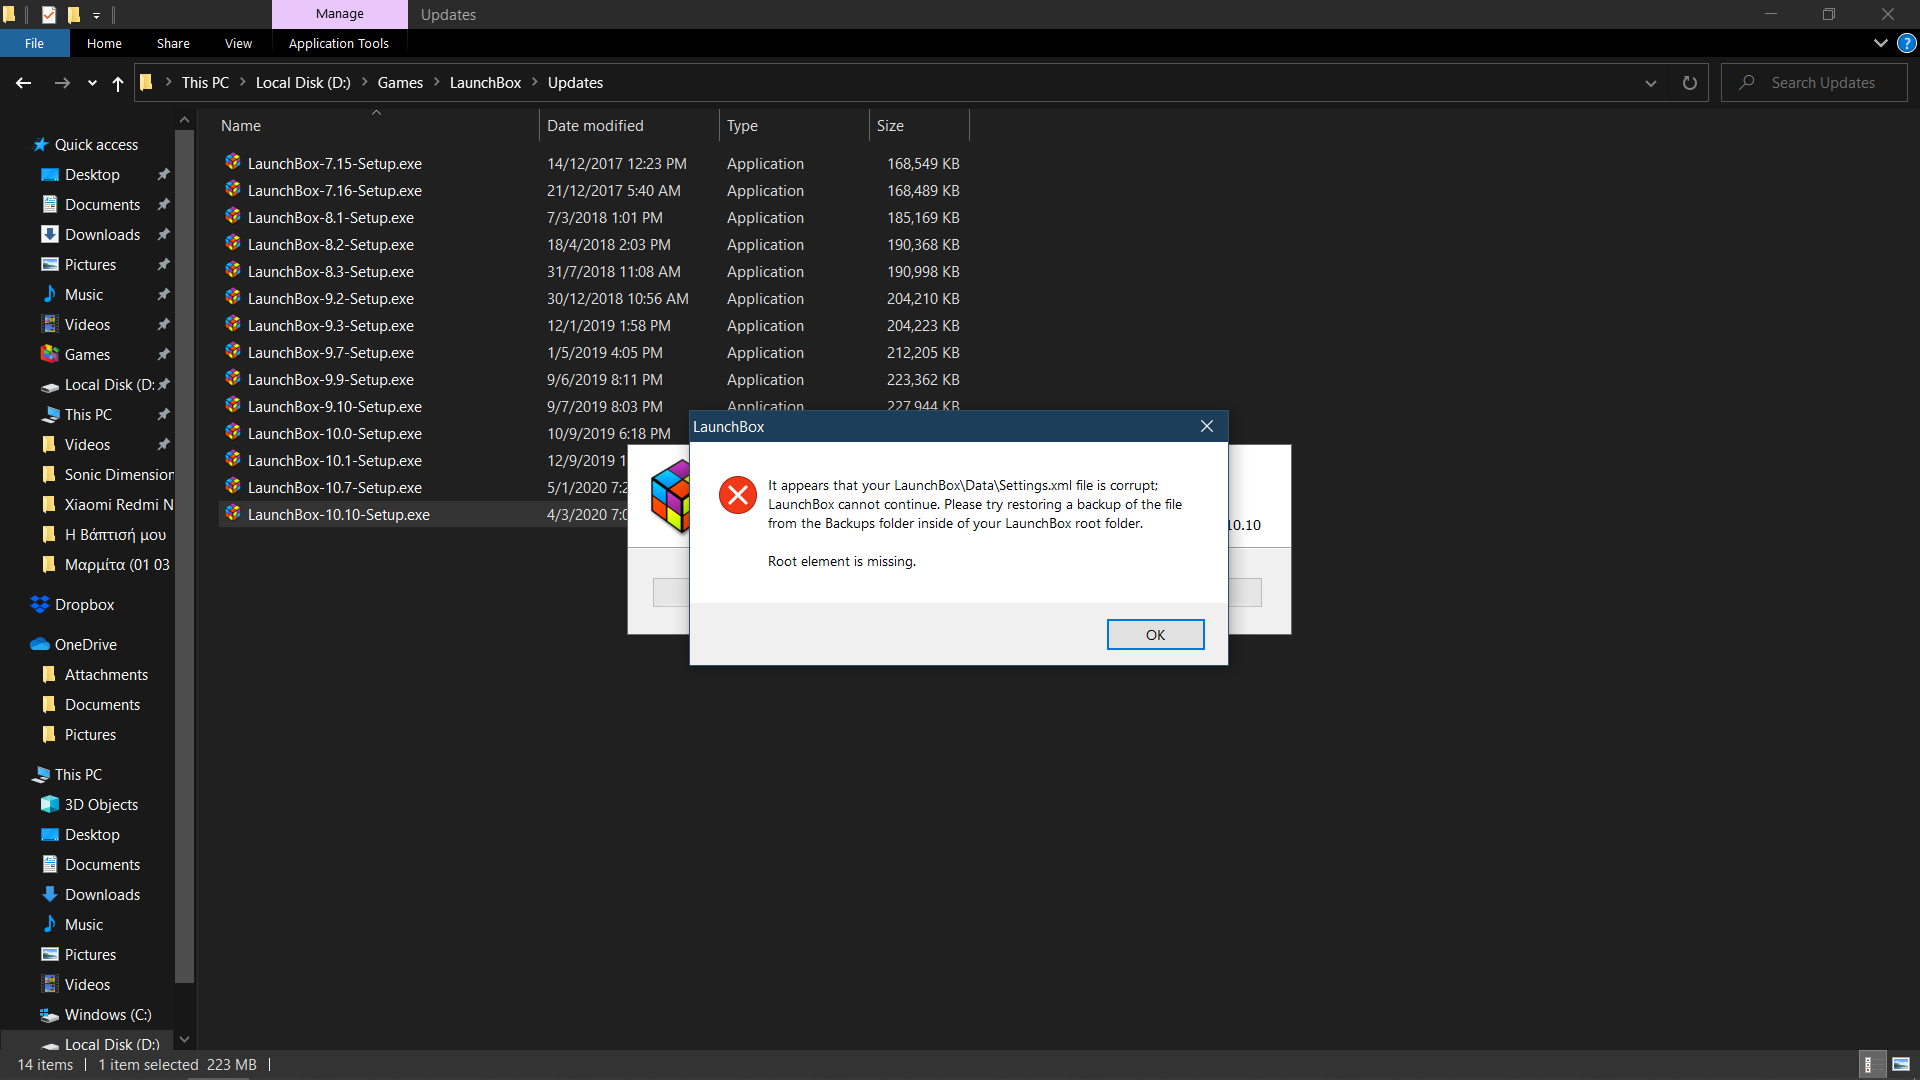Open the Share ribbon tab
This screenshot has height=1080, width=1920.
click(x=173, y=43)
